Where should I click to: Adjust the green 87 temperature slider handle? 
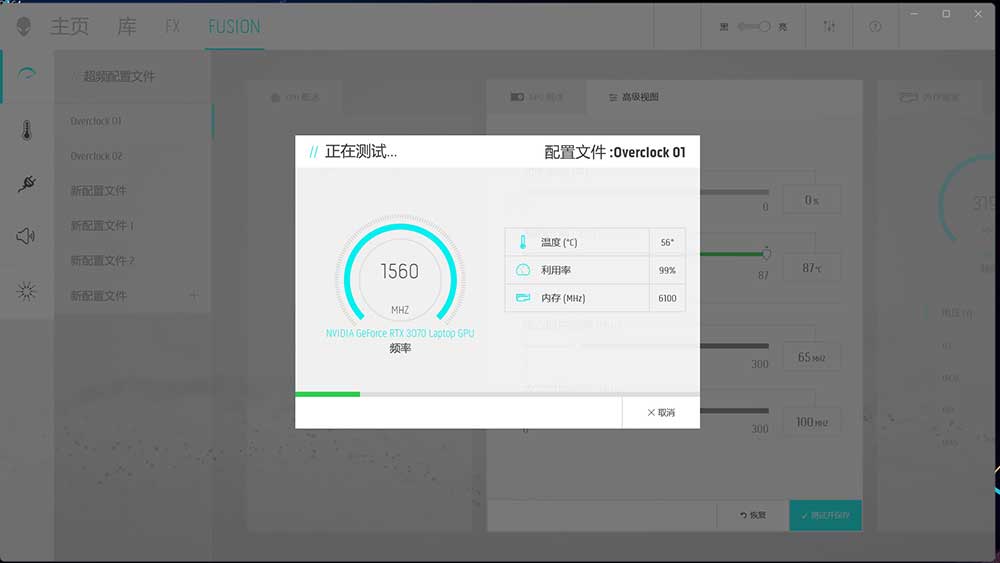pos(766,254)
